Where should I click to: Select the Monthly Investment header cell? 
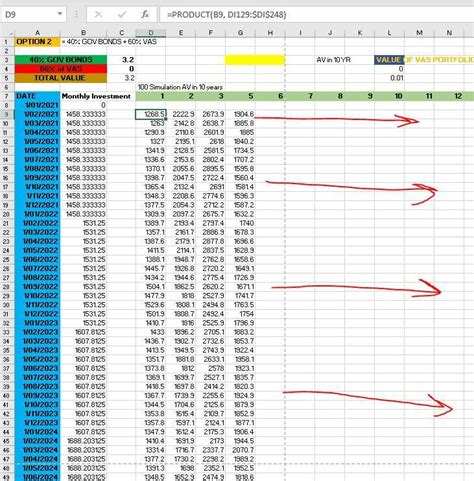tap(96, 96)
